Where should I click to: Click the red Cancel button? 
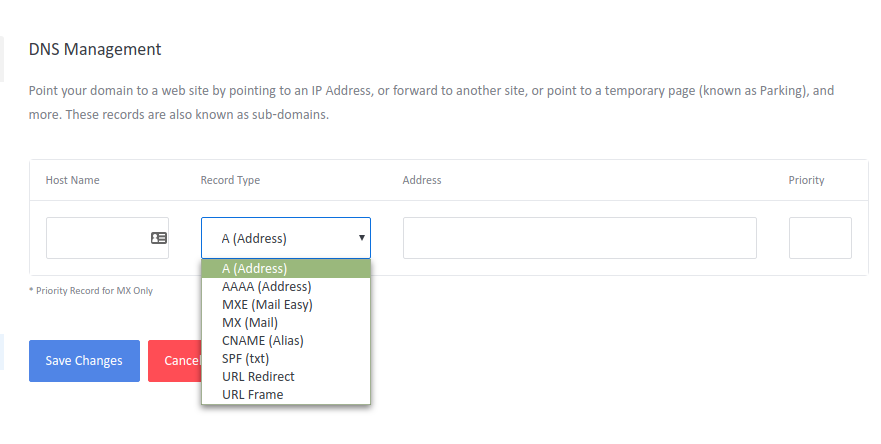tap(172, 361)
